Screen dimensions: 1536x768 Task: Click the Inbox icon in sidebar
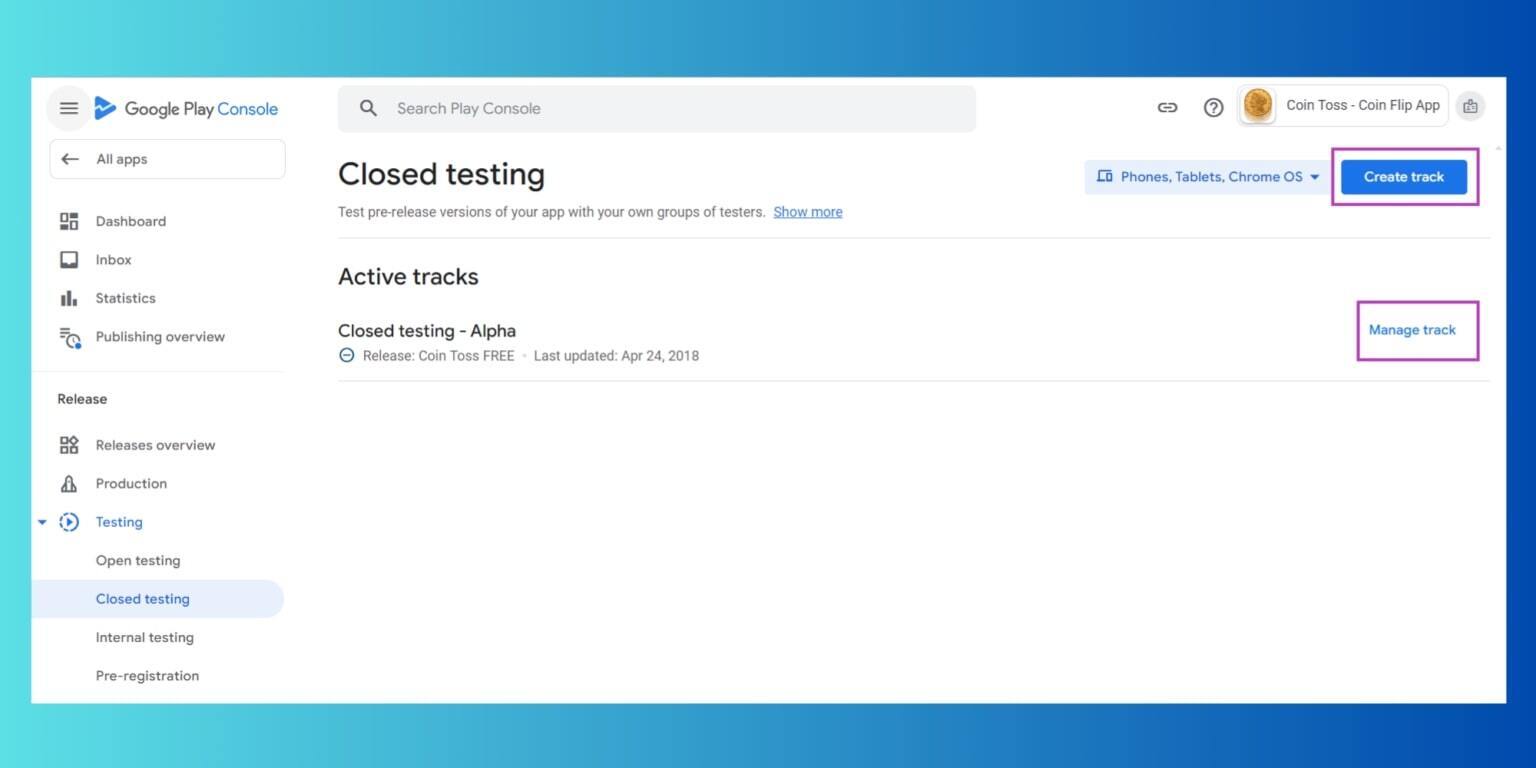[x=69, y=260]
